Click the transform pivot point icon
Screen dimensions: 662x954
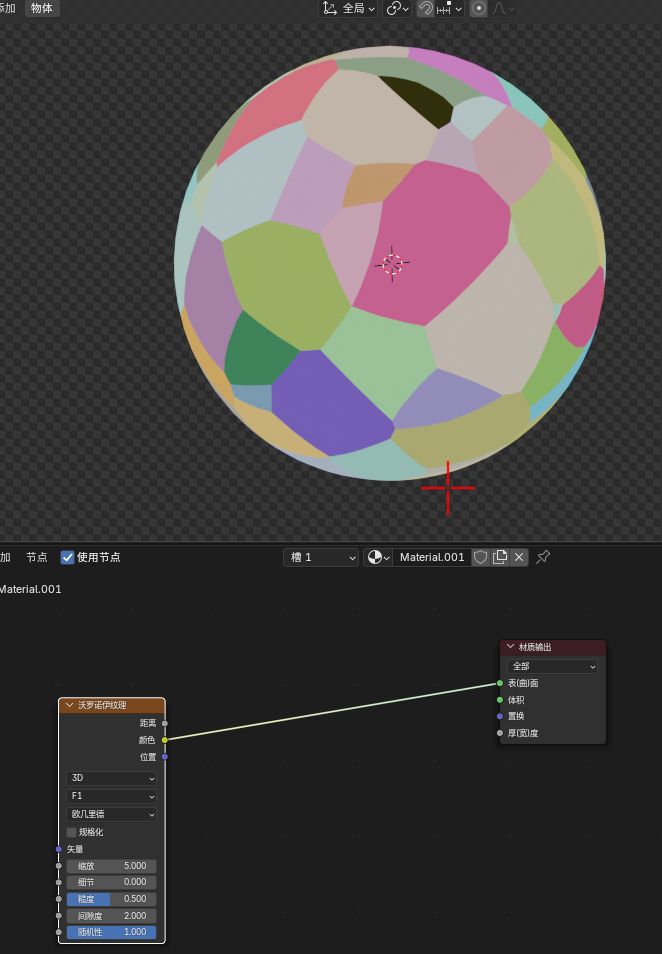coord(397,8)
